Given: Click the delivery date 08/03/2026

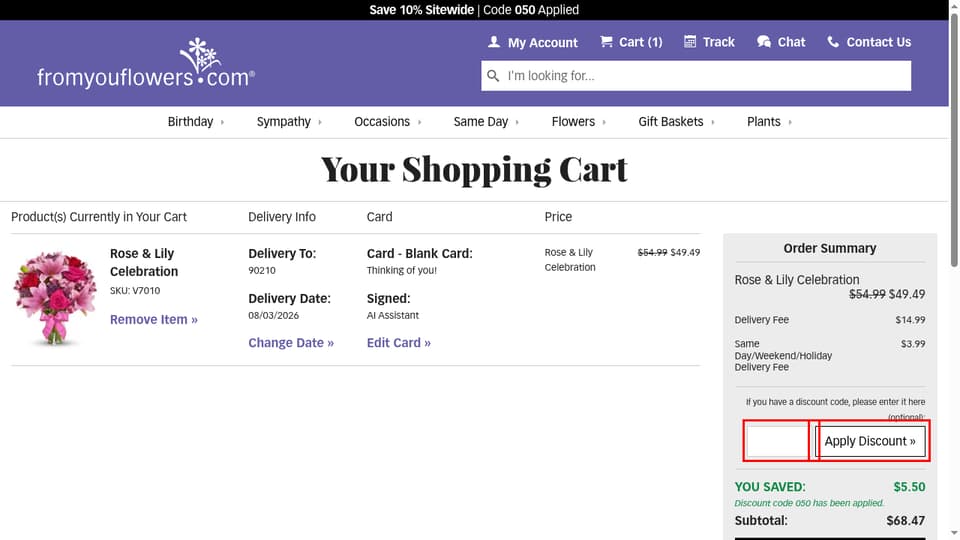Looking at the screenshot, I should point(274,316).
